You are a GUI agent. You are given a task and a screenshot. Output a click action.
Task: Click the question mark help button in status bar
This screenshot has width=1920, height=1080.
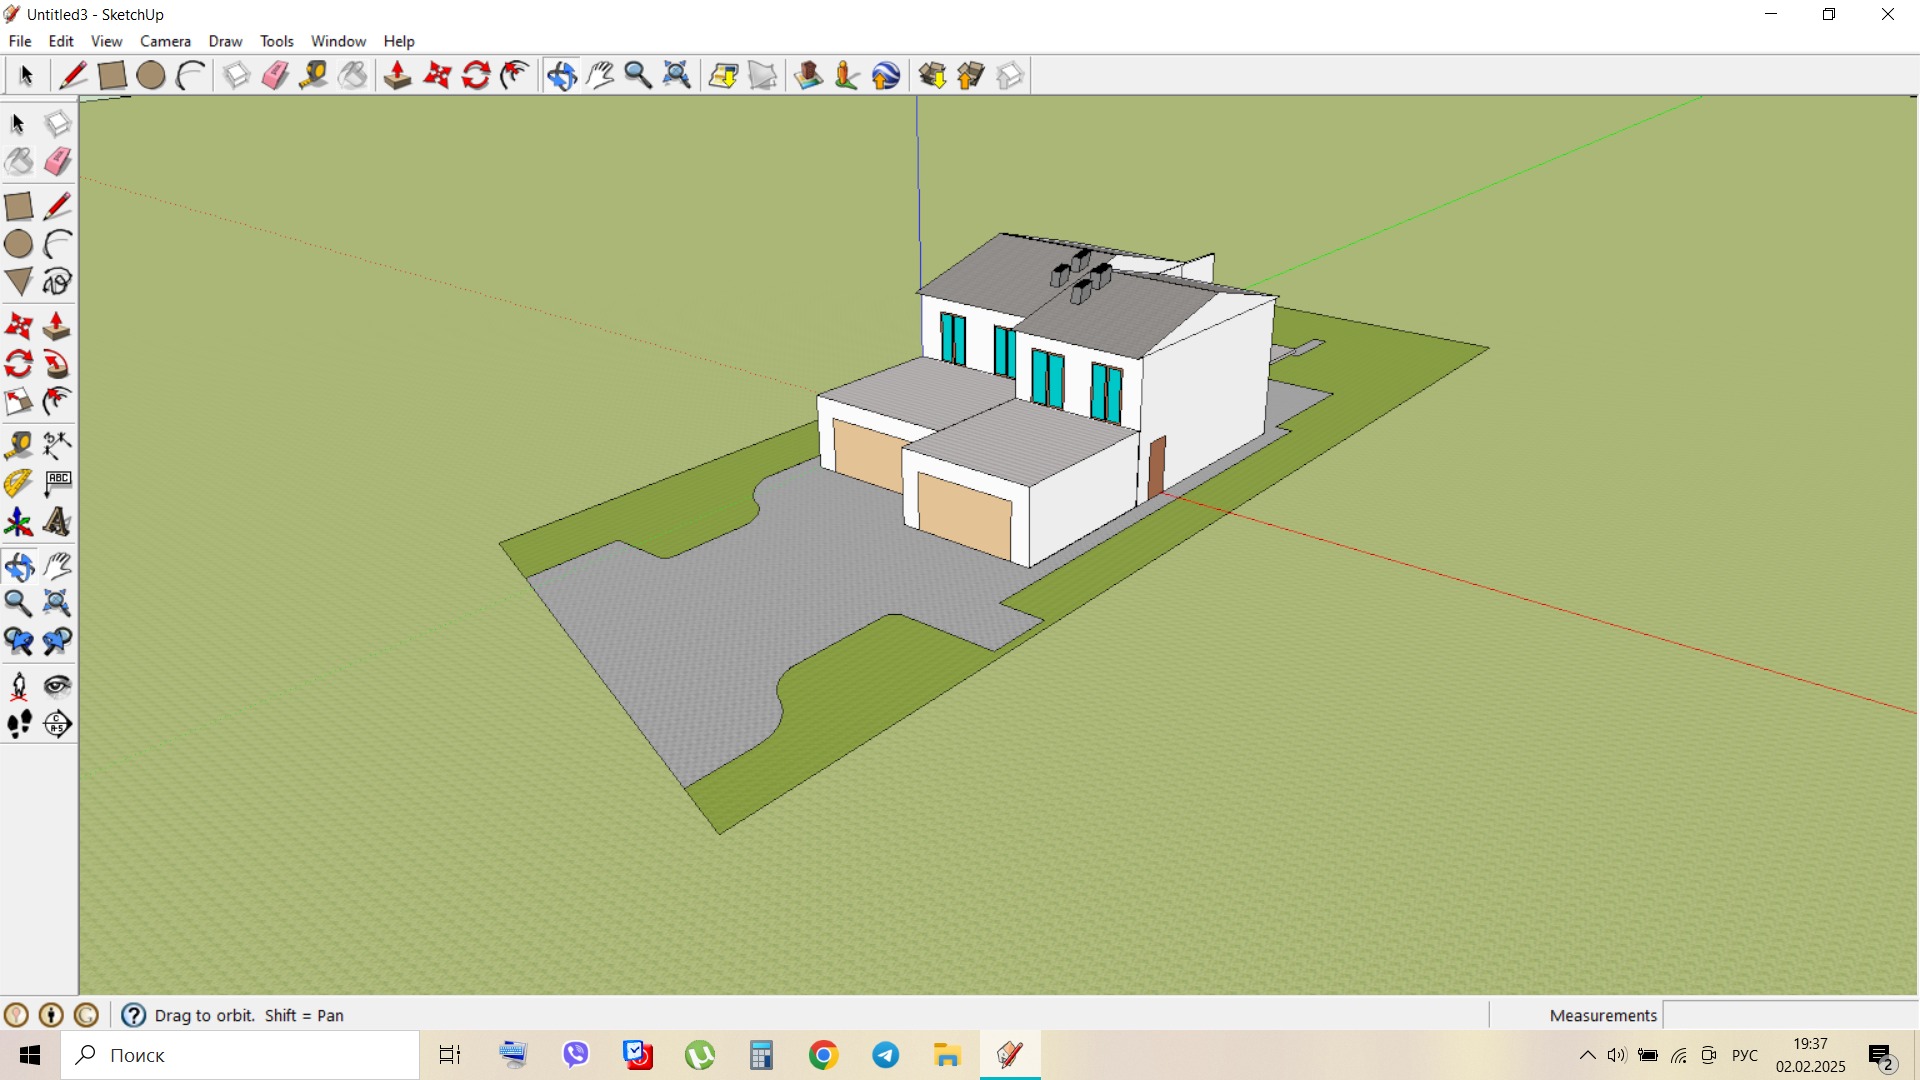(x=132, y=1015)
